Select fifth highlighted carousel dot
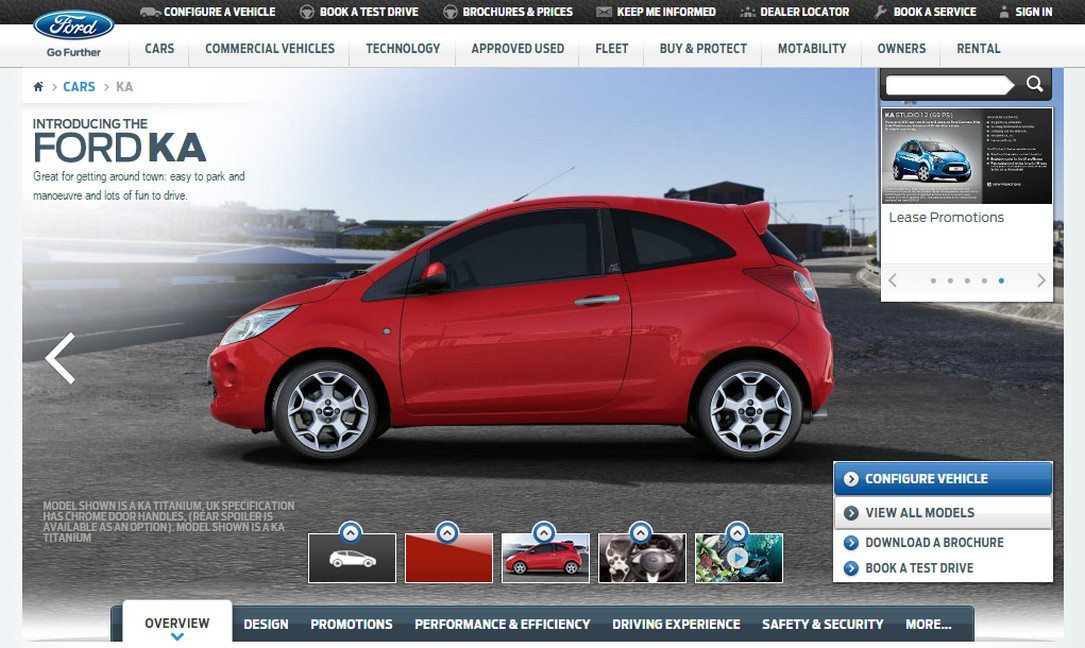This screenshot has width=1085, height=648. tap(1001, 280)
